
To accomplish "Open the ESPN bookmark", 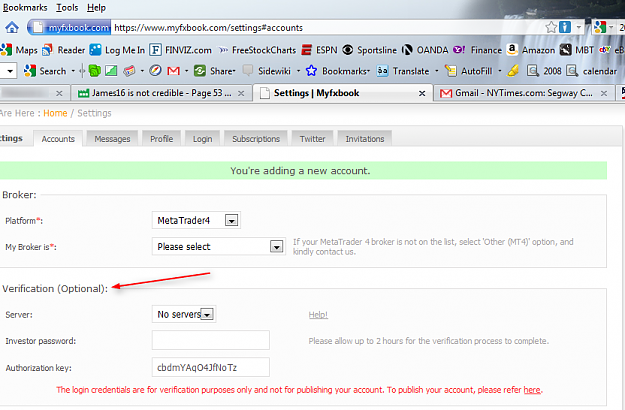I will pos(319,50).
